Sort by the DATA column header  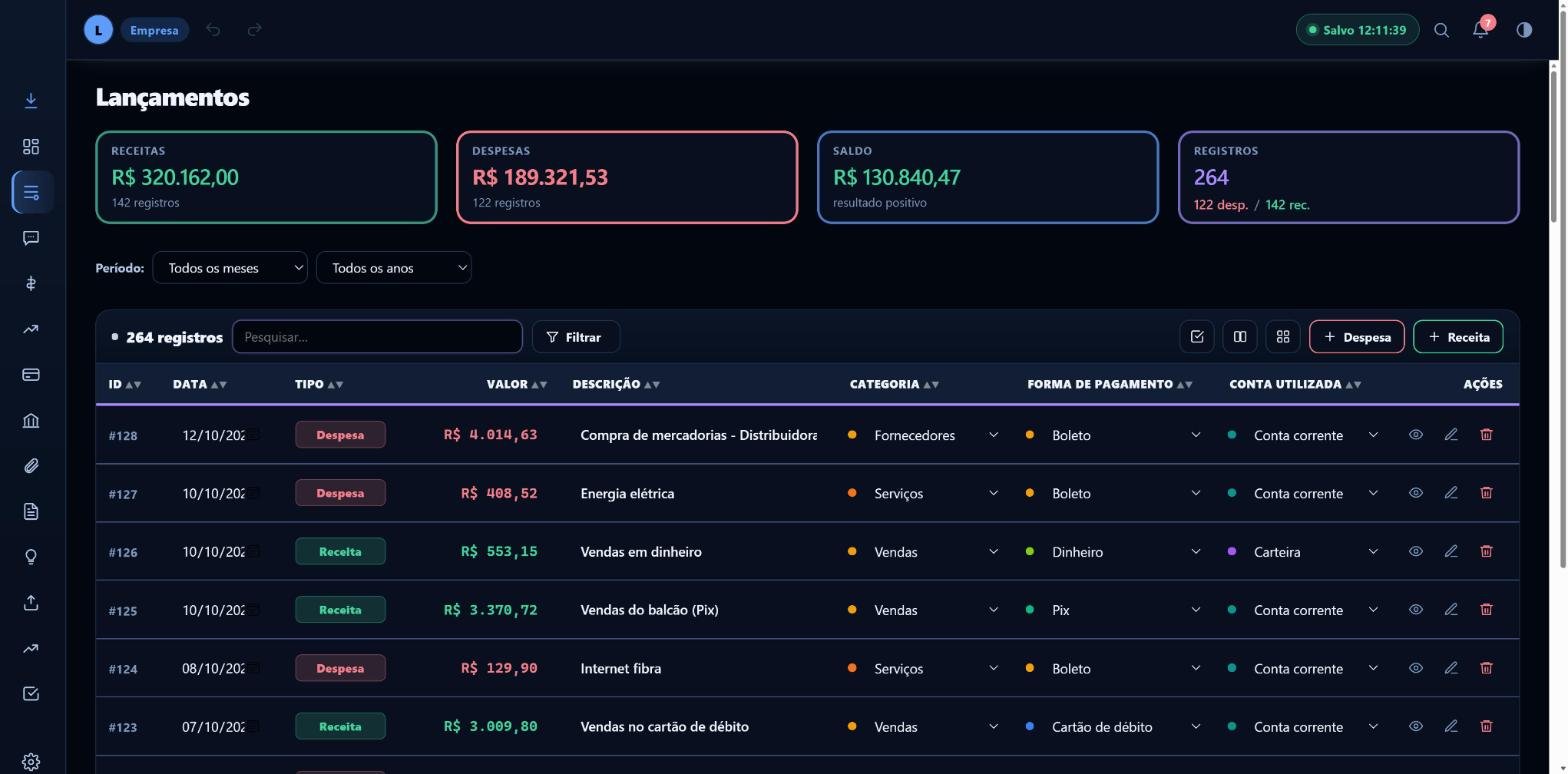199,384
